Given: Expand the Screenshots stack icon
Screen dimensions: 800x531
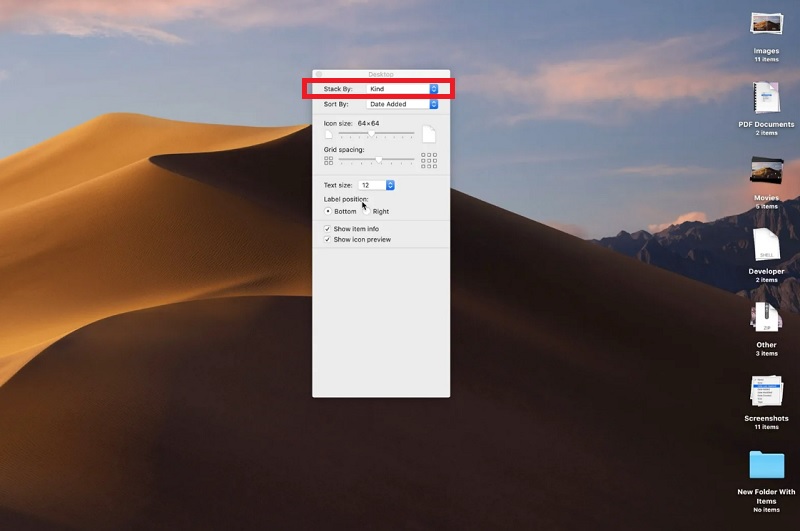Looking at the screenshot, I should point(766,392).
